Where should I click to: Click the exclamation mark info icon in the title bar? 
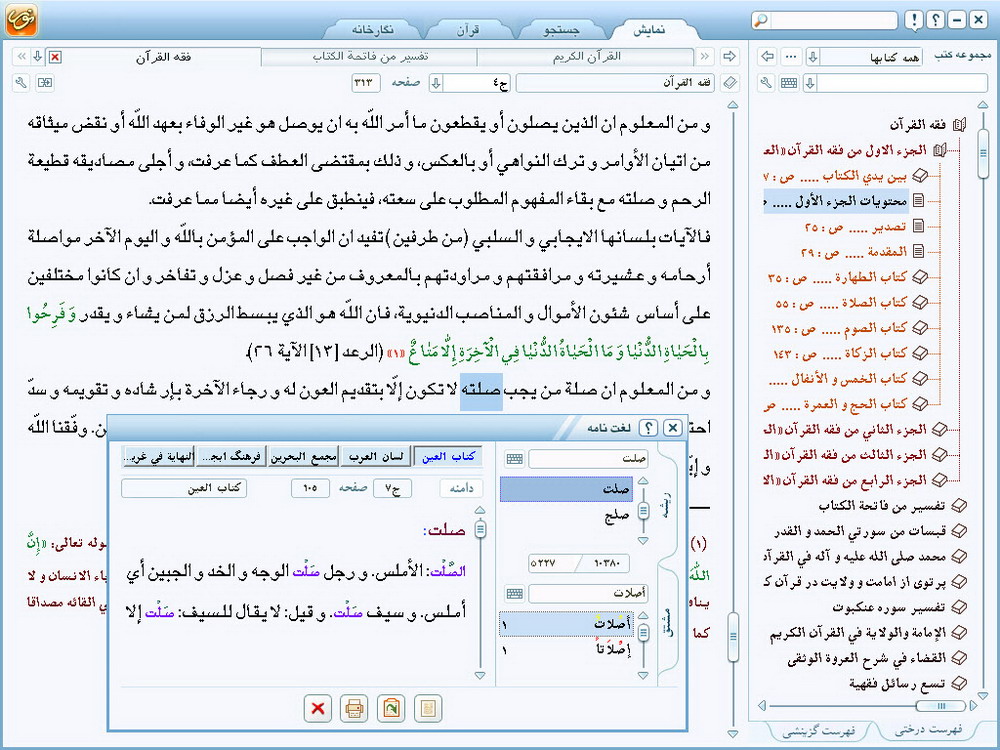coord(913,20)
